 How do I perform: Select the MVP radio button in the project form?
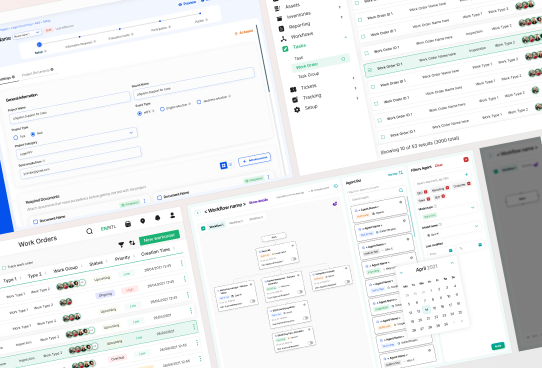click(x=139, y=113)
